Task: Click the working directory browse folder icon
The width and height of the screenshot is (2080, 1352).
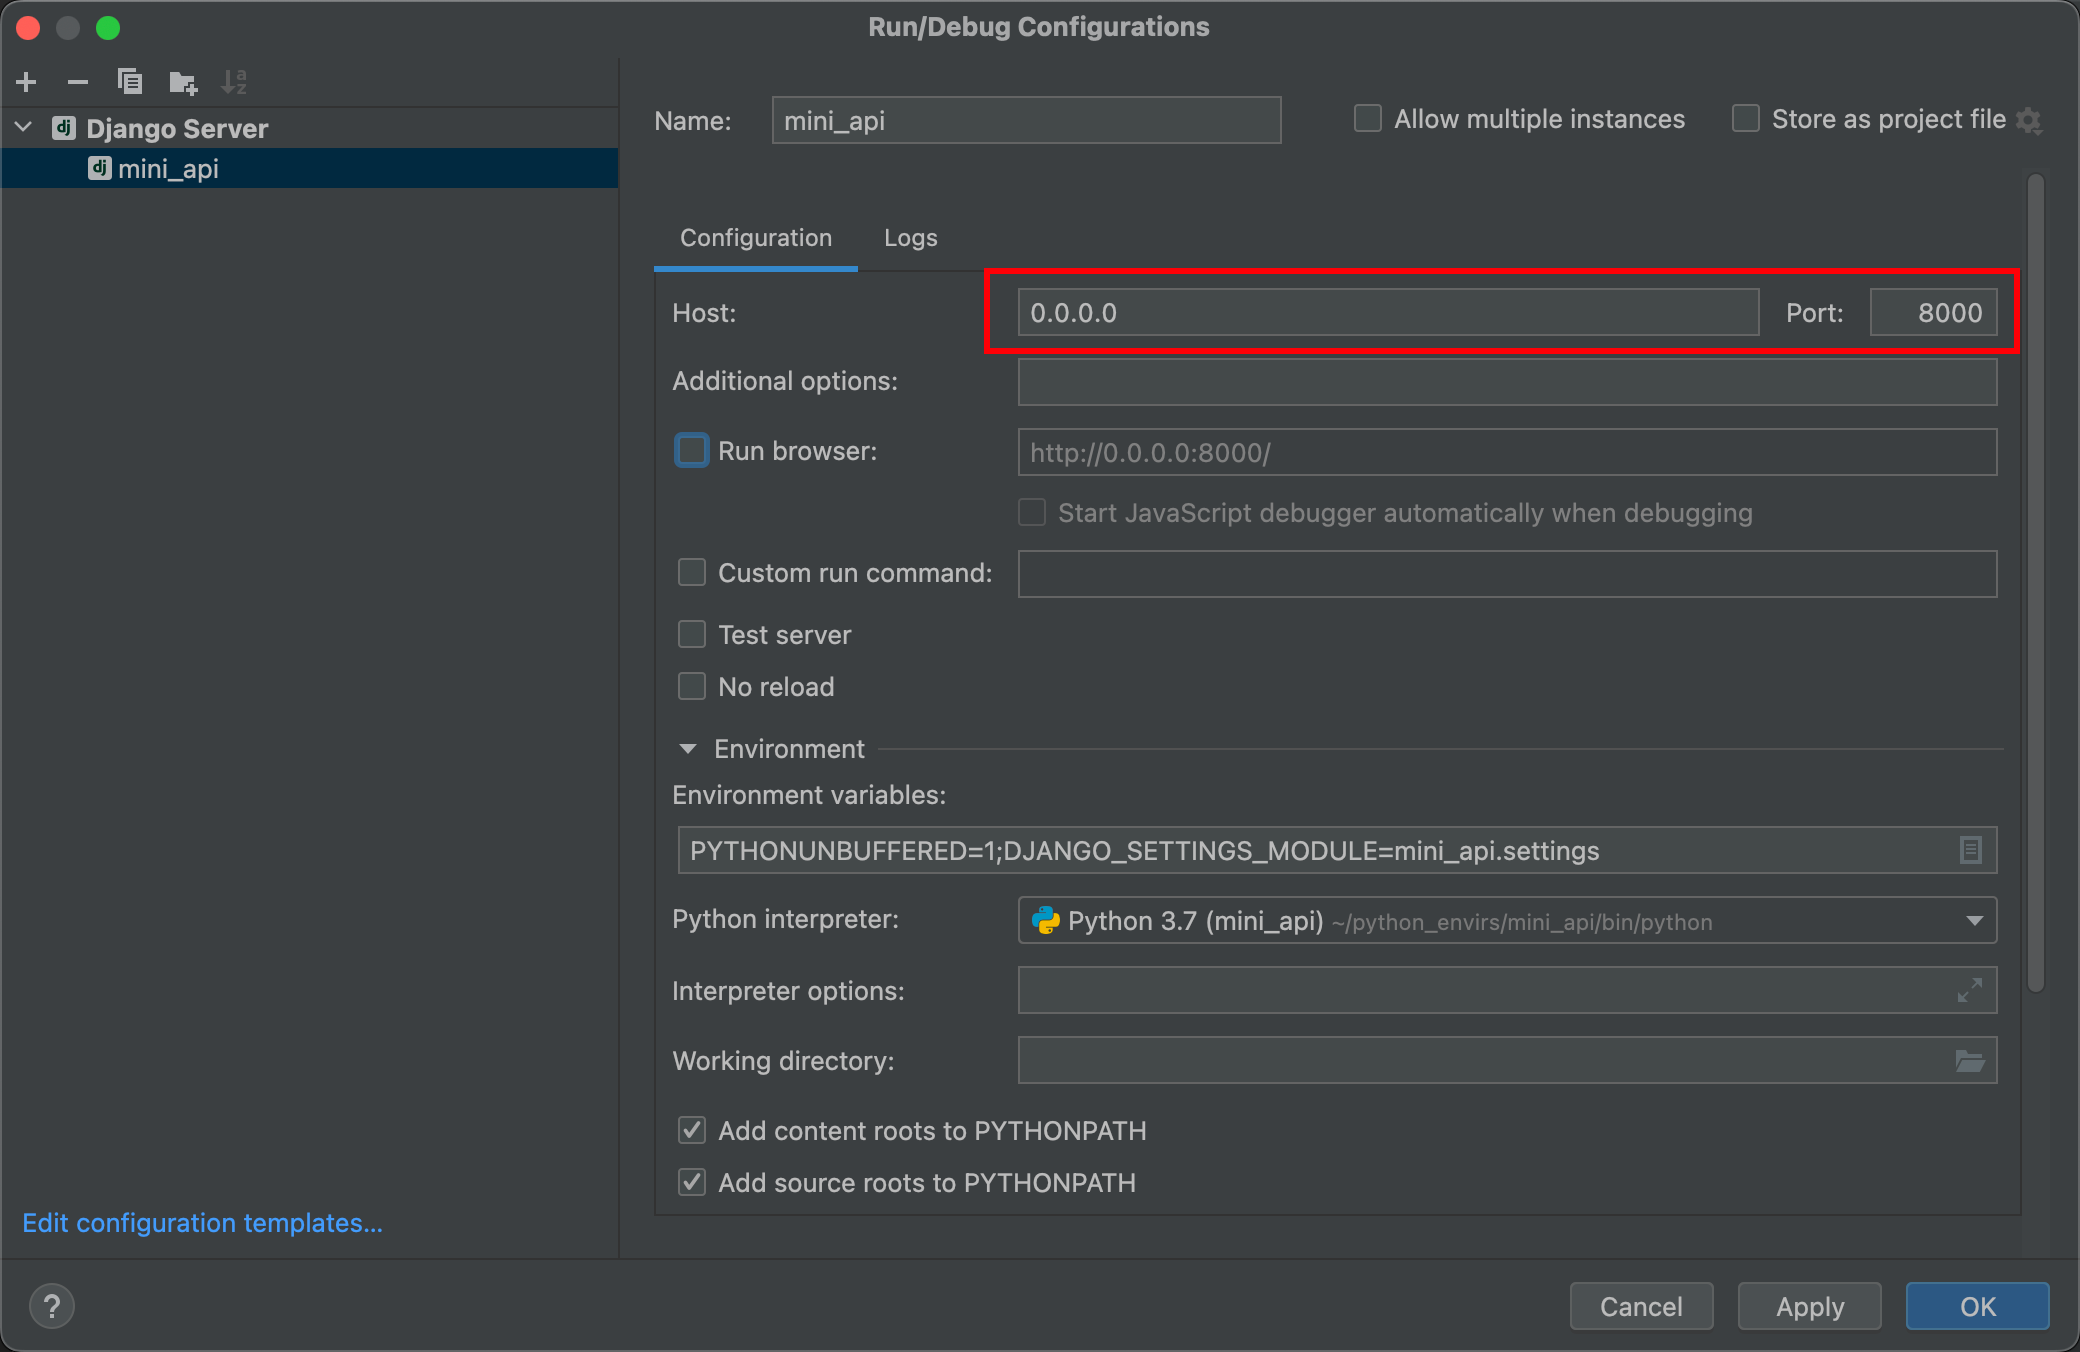Action: coord(1970,1061)
